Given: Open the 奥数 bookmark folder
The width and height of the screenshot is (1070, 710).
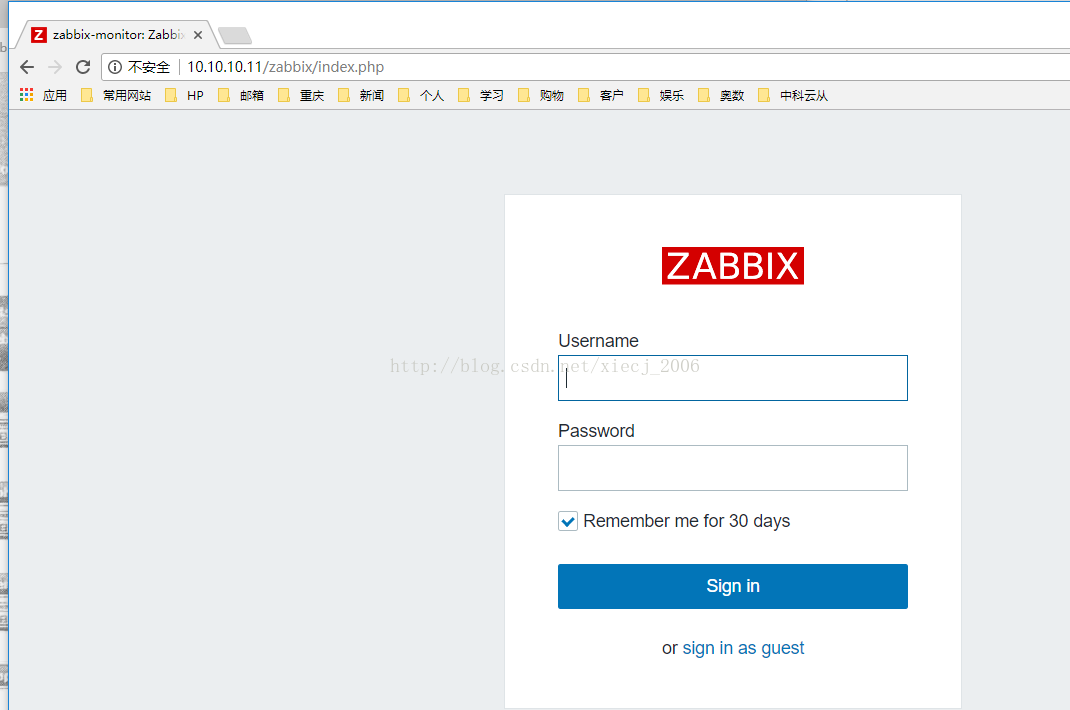Looking at the screenshot, I should (x=721, y=96).
